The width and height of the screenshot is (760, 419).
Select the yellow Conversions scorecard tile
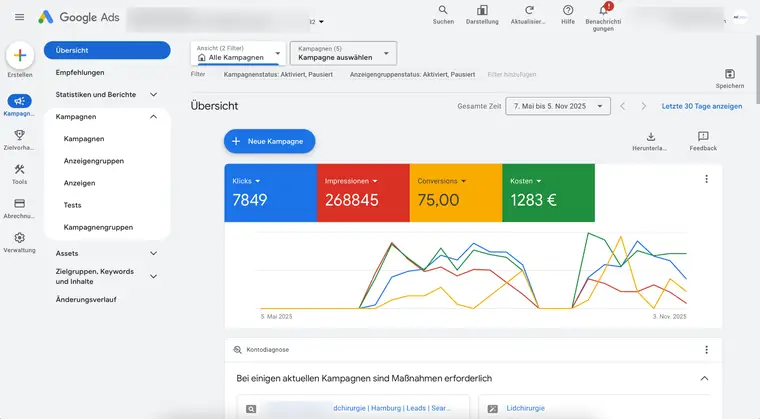[456, 193]
